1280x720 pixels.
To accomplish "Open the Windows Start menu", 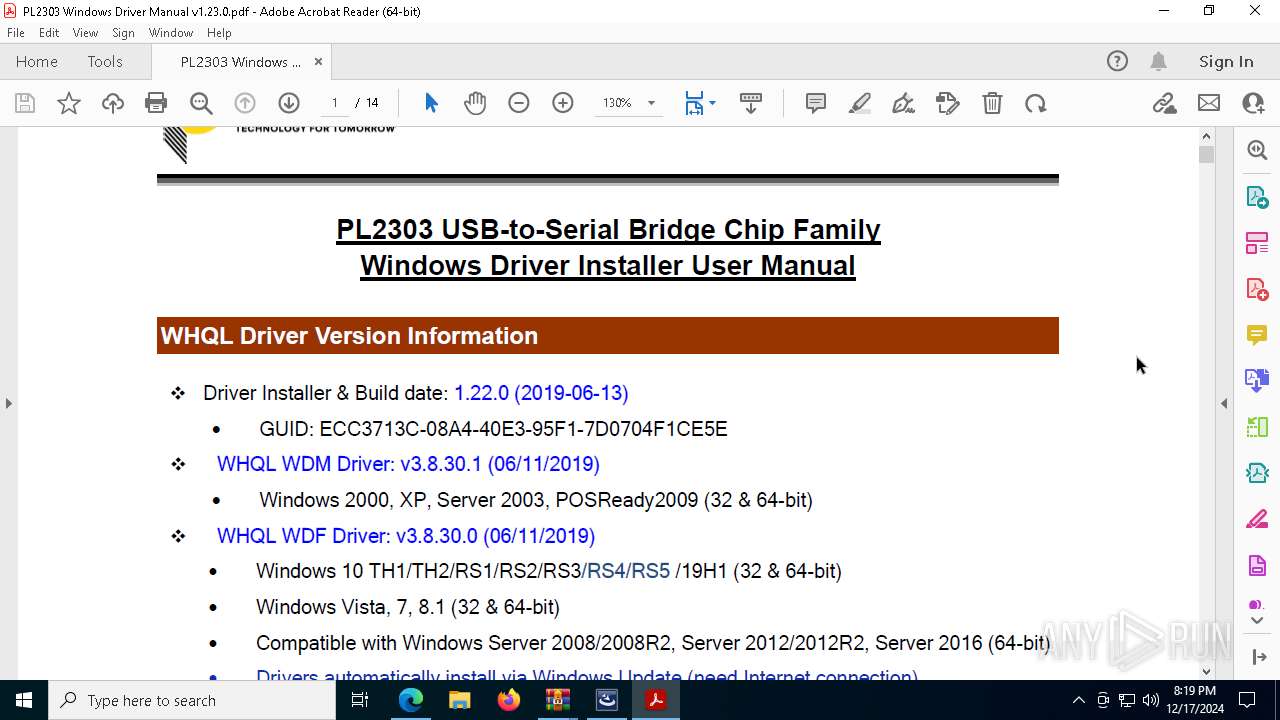I will coord(24,700).
